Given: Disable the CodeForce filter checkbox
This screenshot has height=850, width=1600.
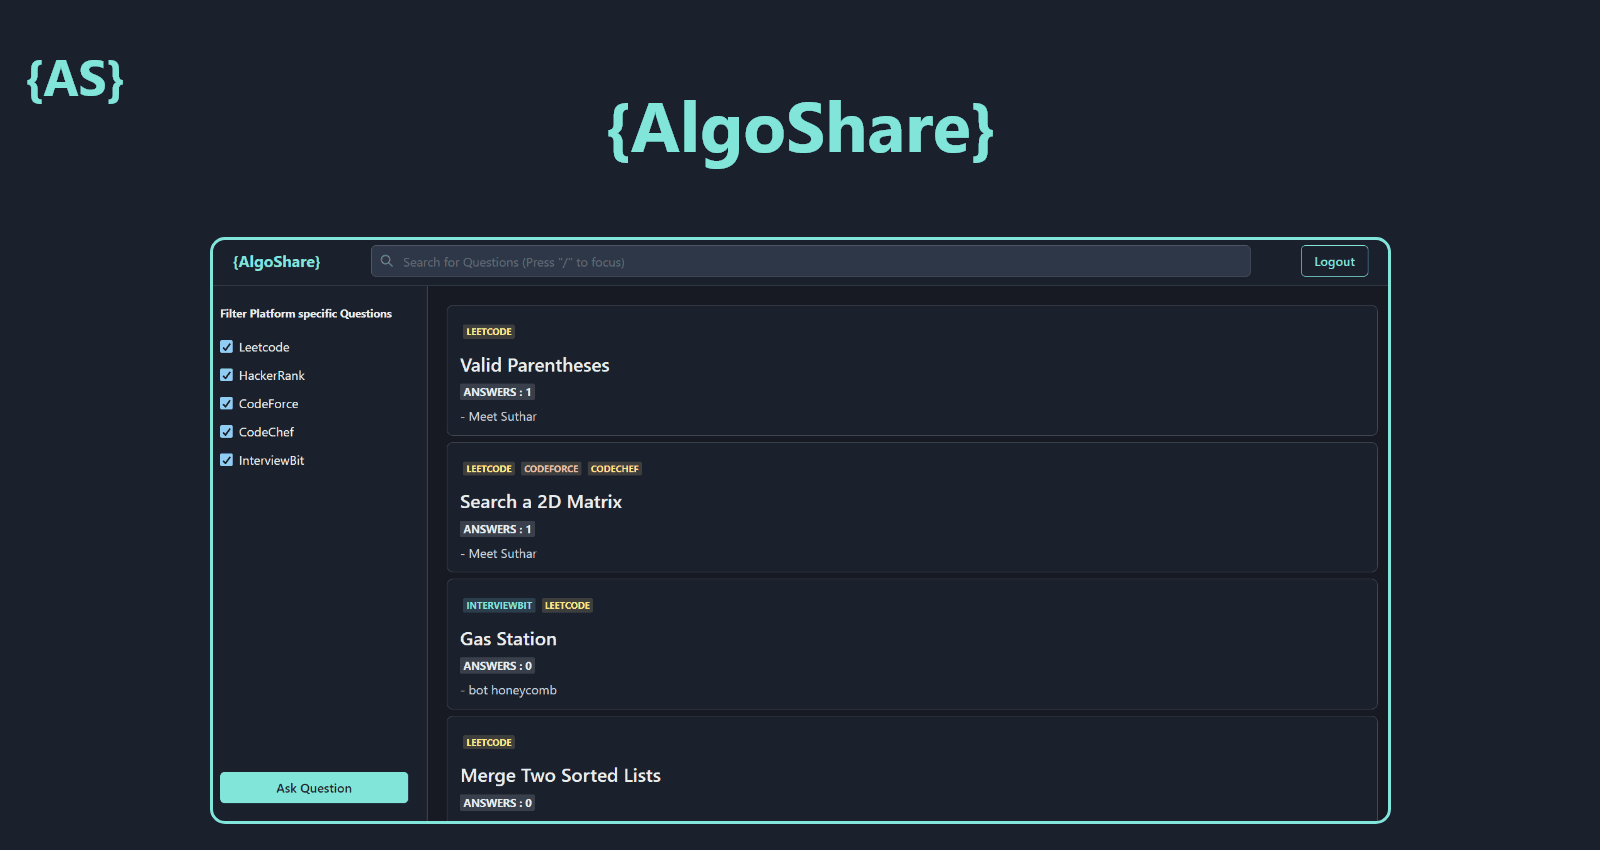Looking at the screenshot, I should coord(227,404).
